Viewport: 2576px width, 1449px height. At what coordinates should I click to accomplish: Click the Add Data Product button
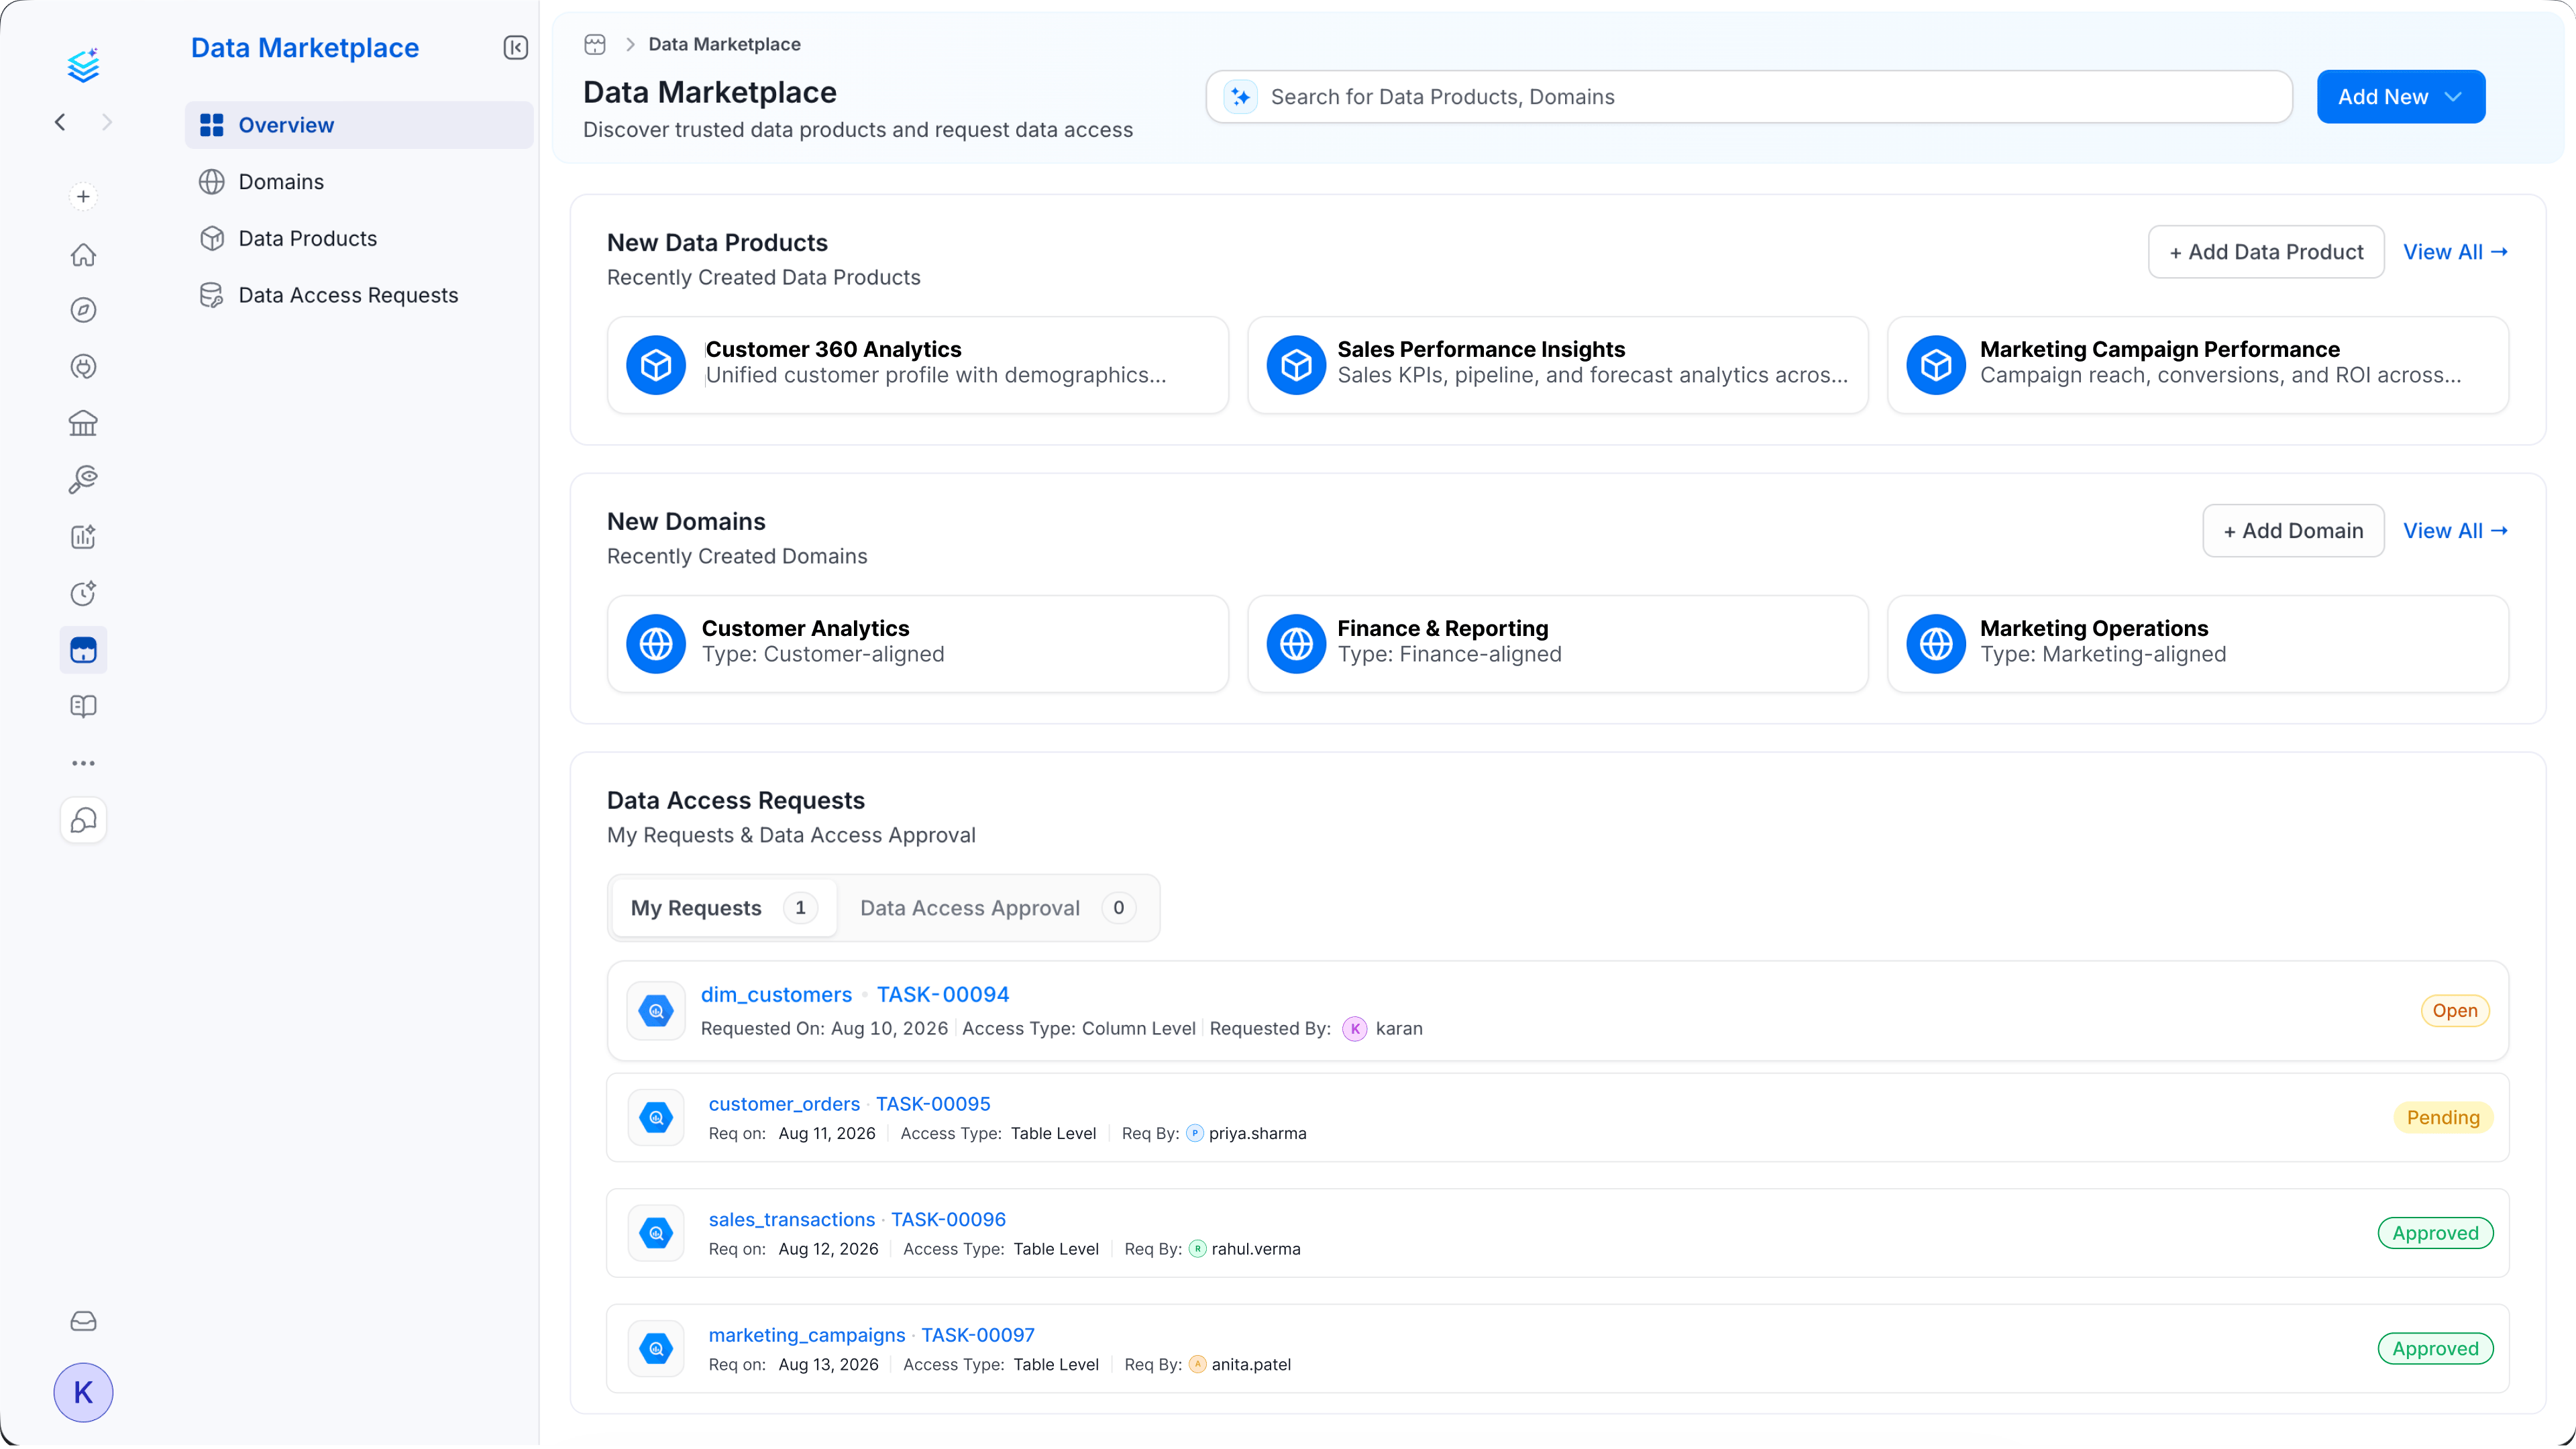[x=2266, y=252]
